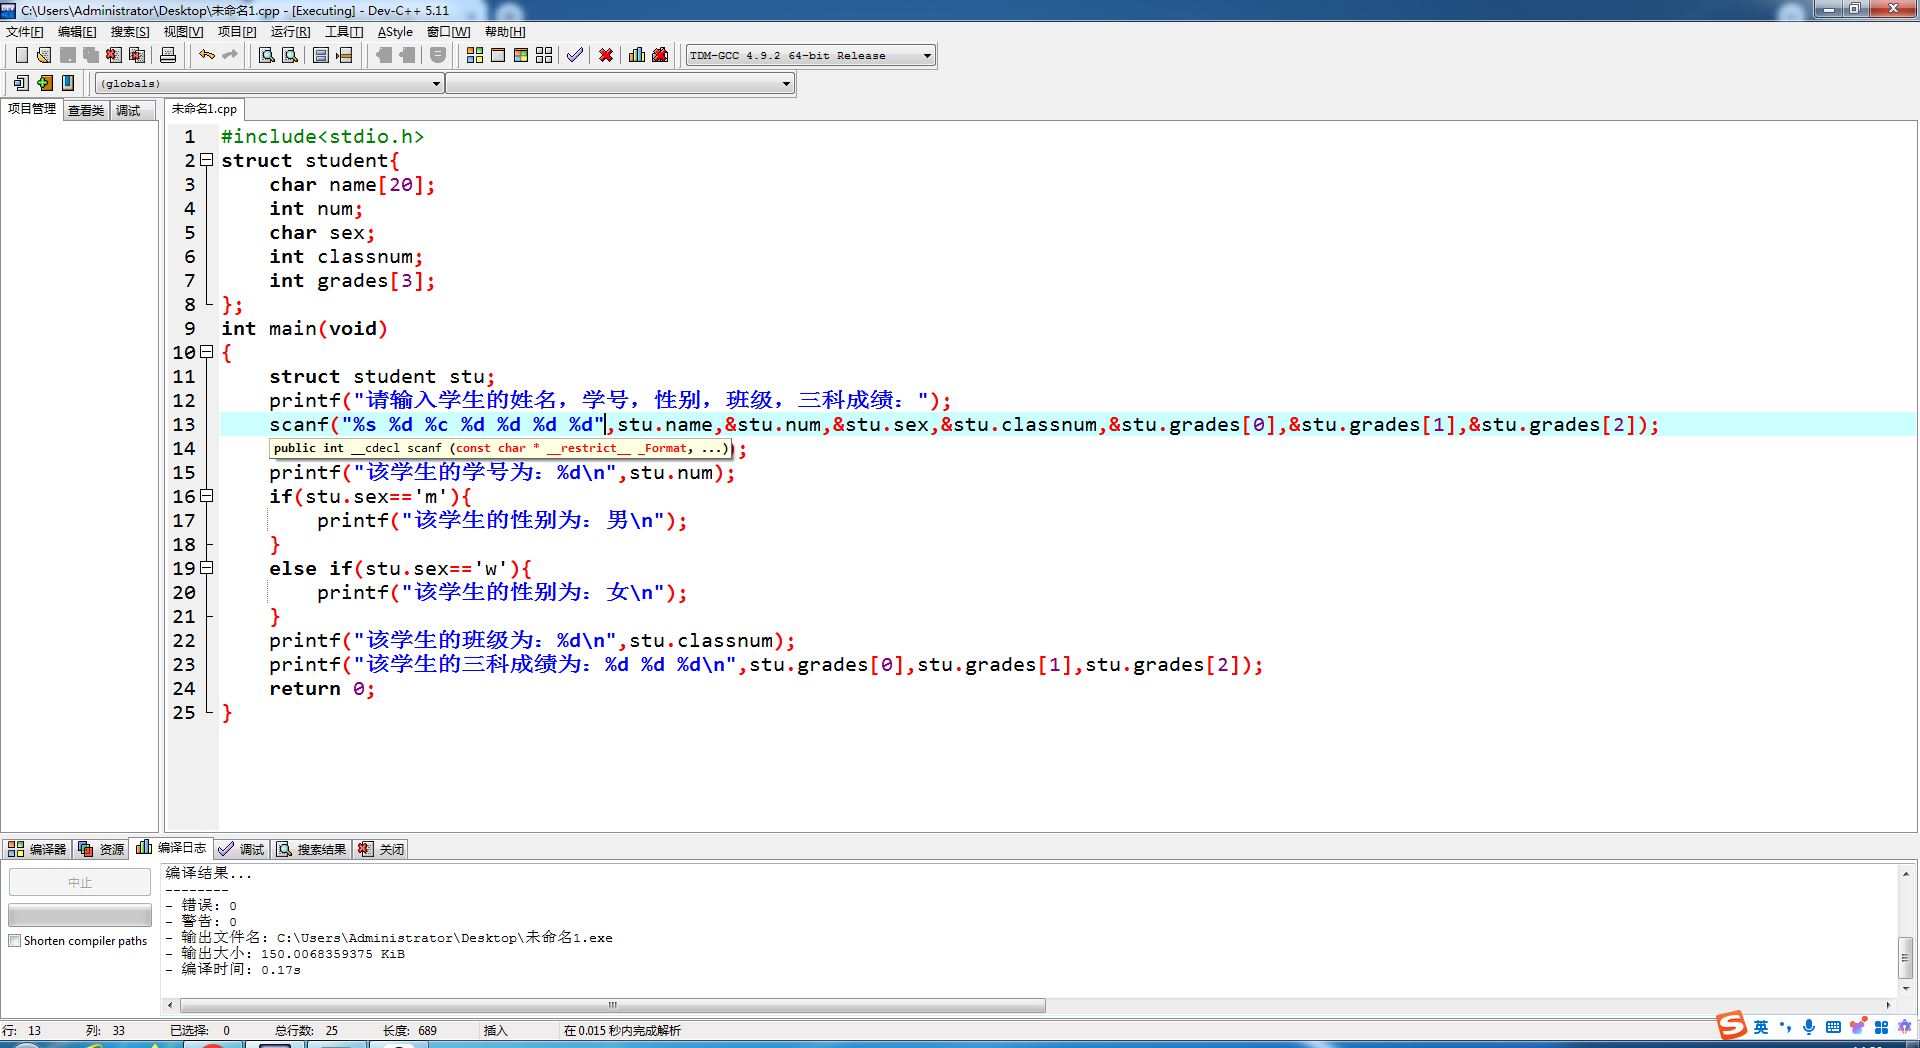Click the Go to function icon
1920x1048 pixels.
tap(321, 55)
